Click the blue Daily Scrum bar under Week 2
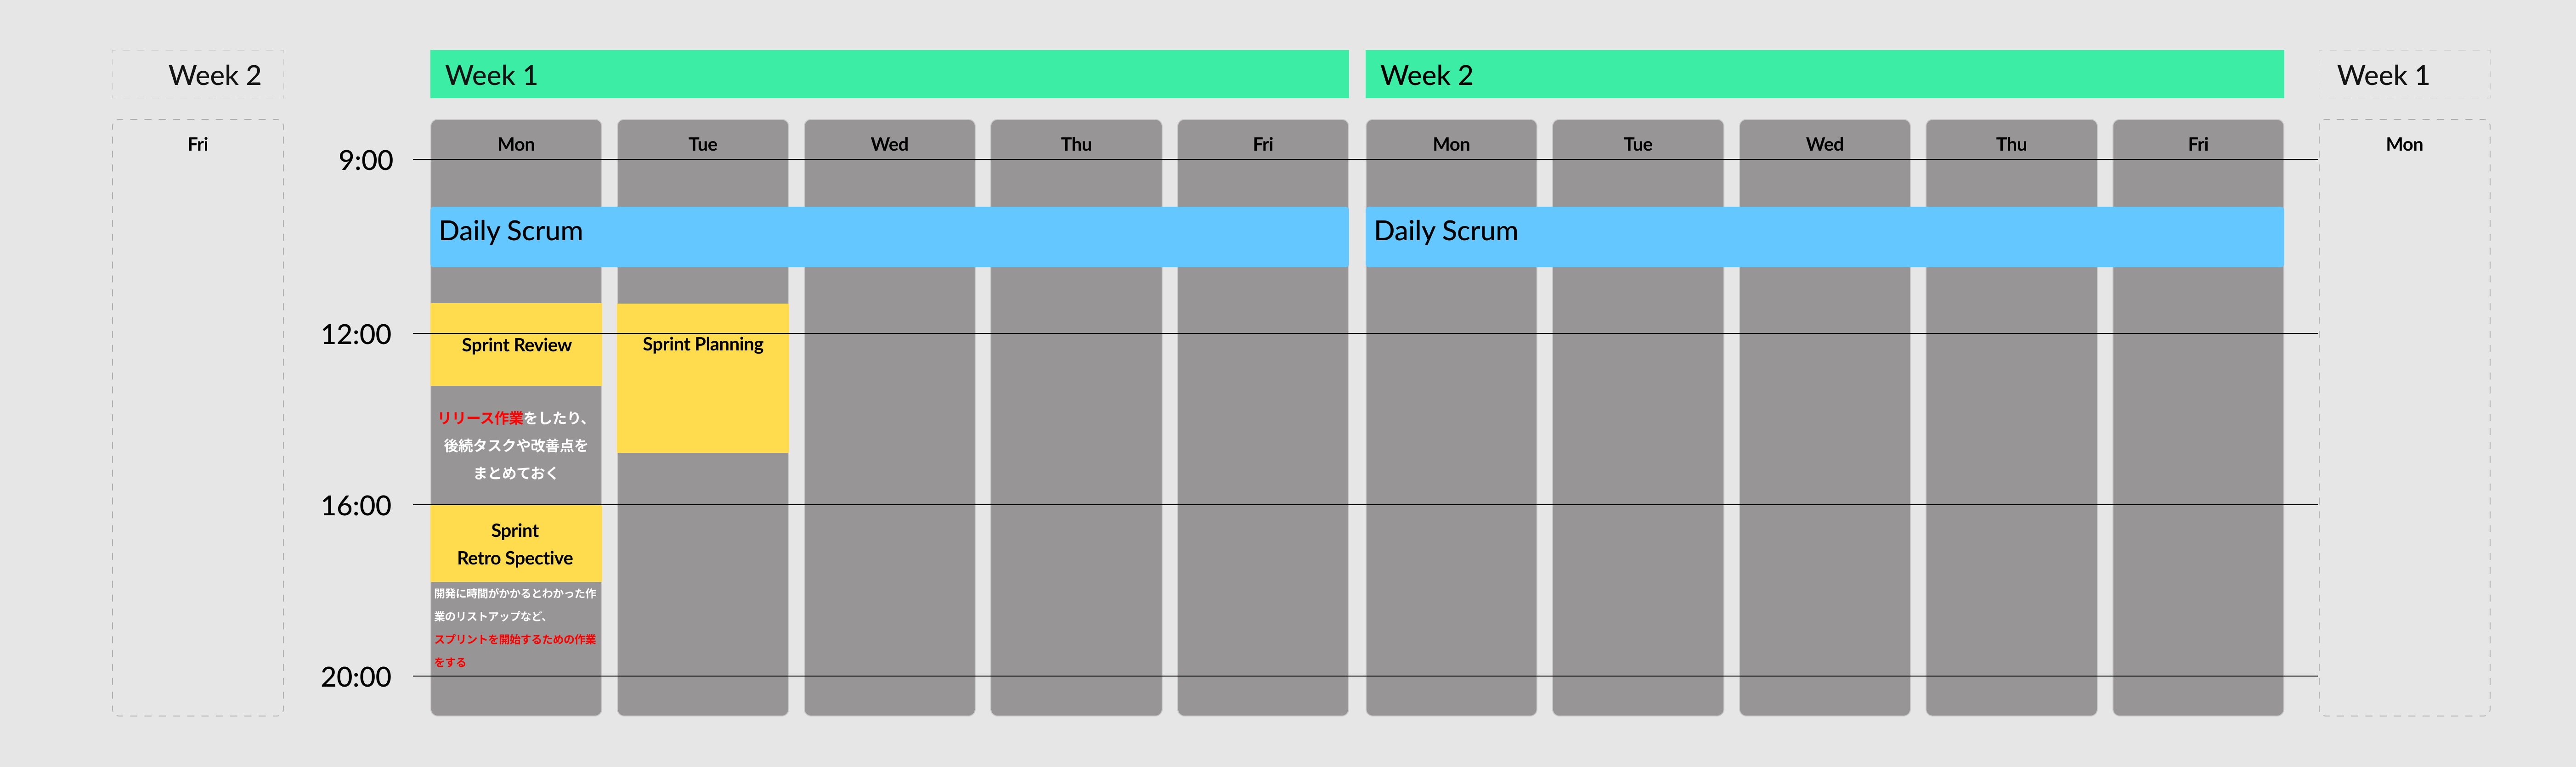2576x767 pixels. [1823, 237]
